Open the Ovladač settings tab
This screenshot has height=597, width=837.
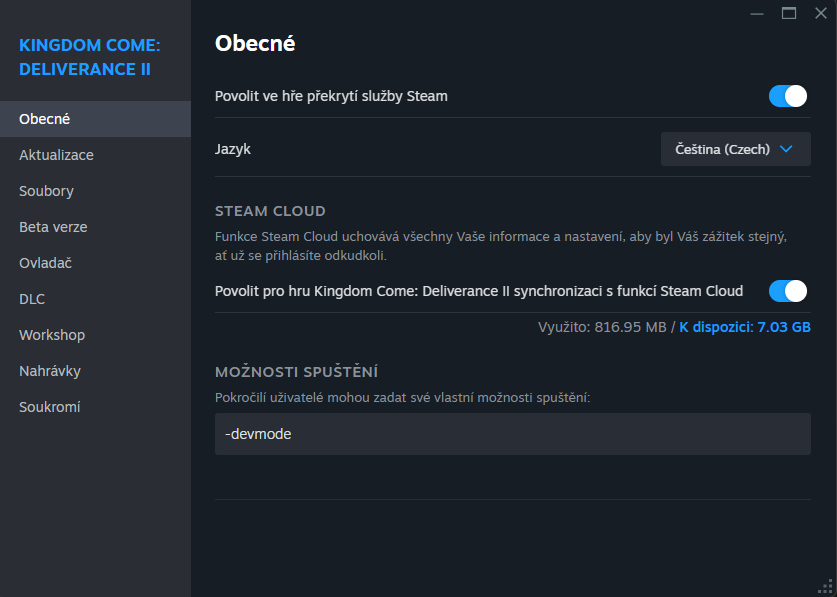45,263
